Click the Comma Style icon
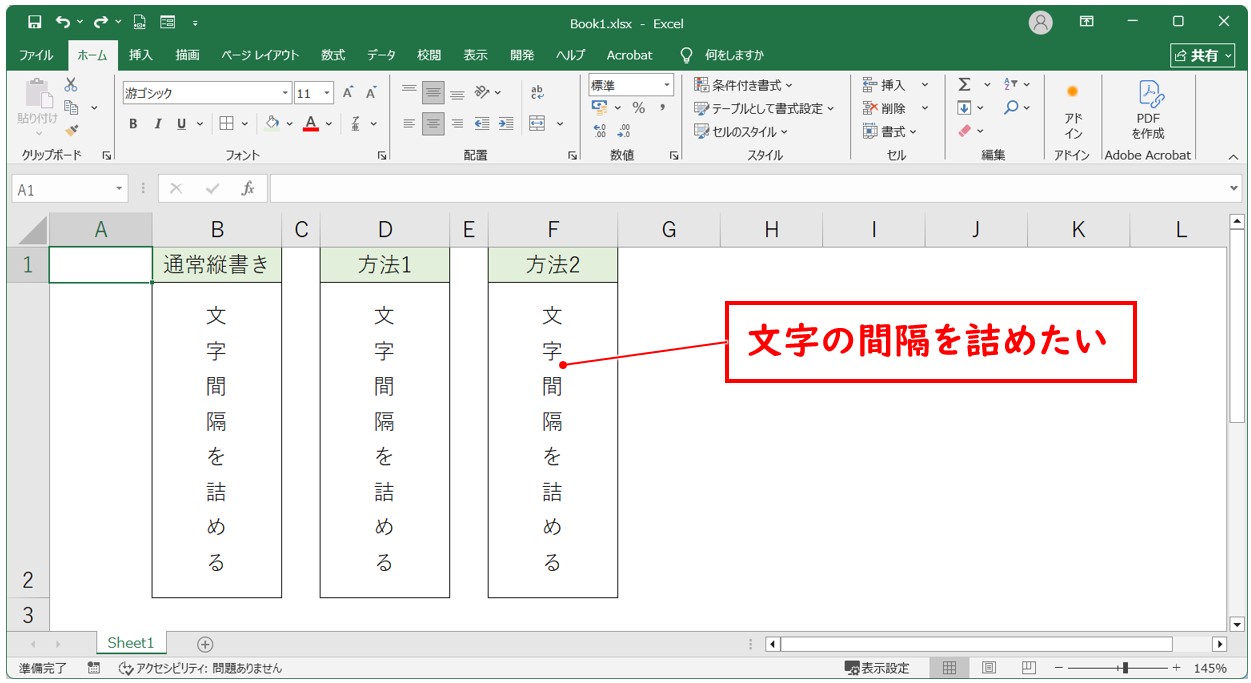The image size is (1251, 683). 662,108
